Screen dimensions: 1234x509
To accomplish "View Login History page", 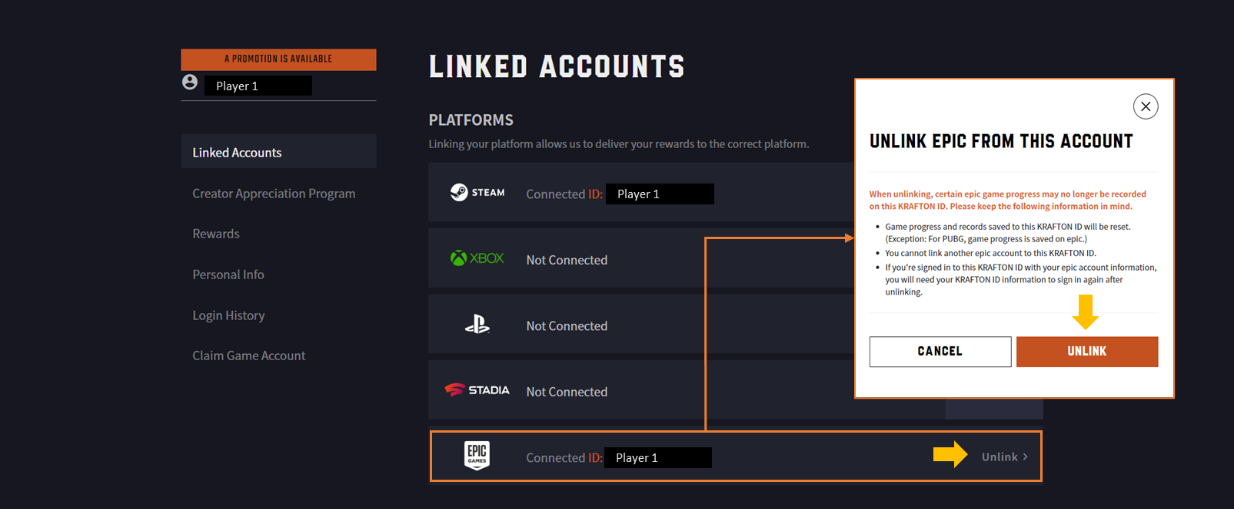I will pos(228,315).
